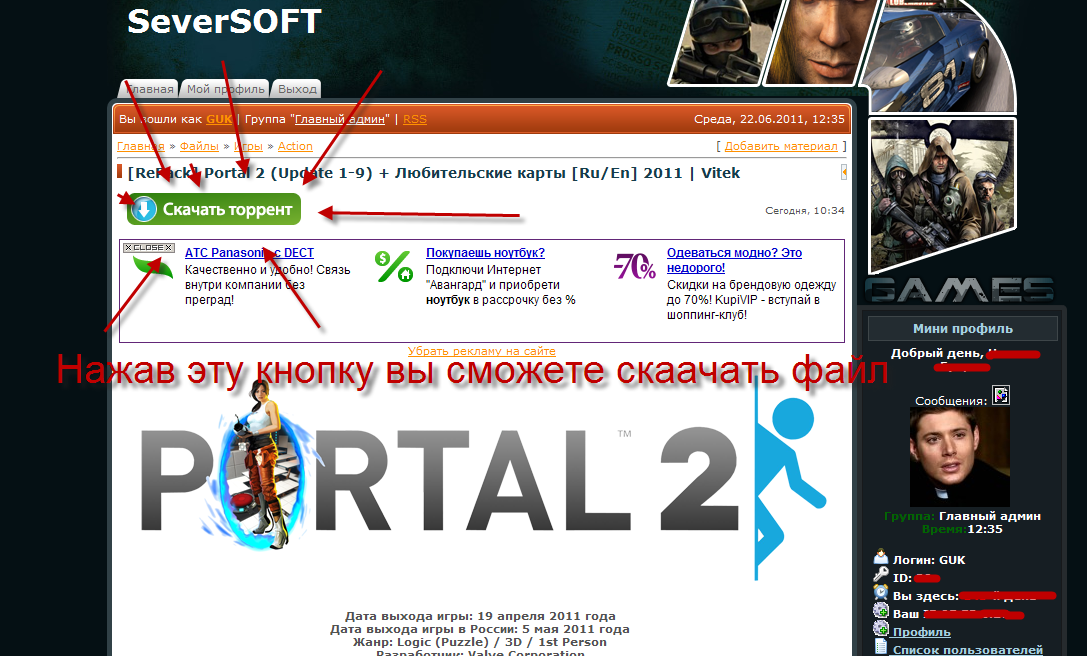Open the Главная navigation tab
The image size is (1087, 656).
pyautogui.click(x=149, y=89)
